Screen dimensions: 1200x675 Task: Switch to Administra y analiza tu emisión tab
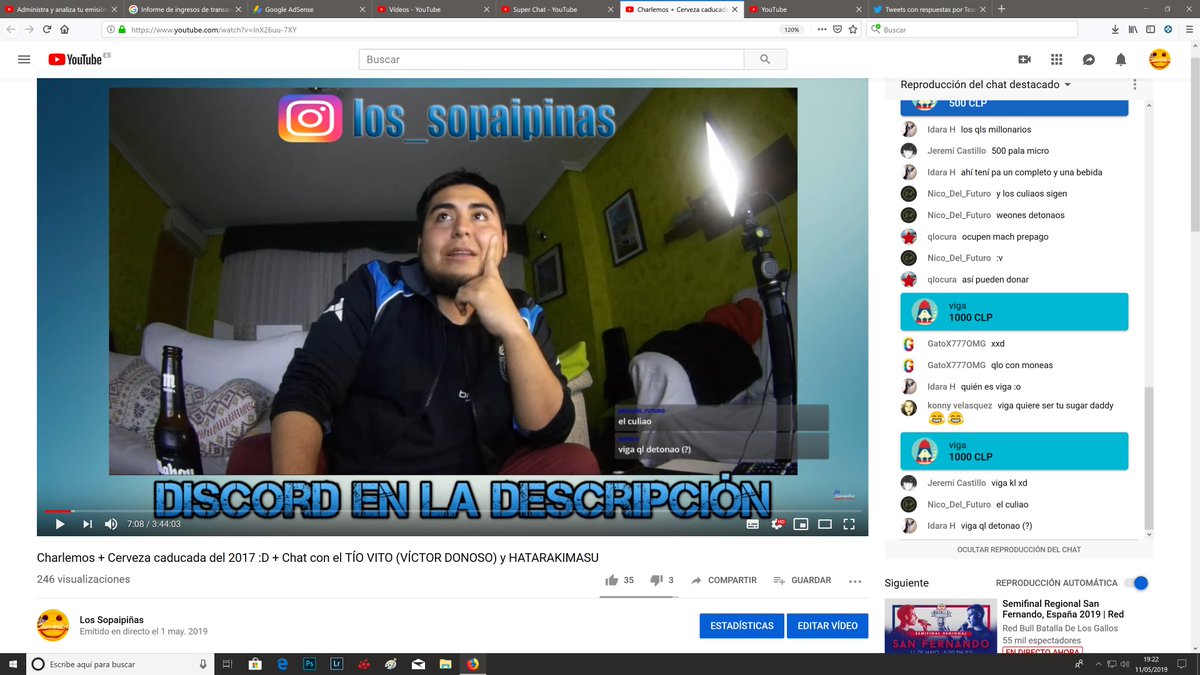point(60,9)
